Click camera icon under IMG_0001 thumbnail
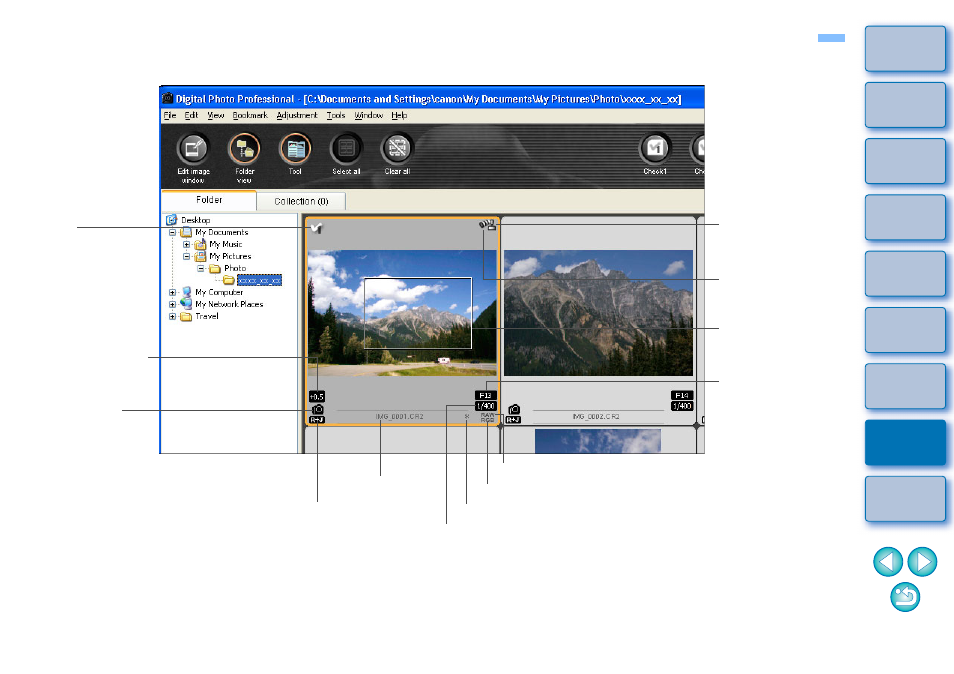 click(317, 410)
